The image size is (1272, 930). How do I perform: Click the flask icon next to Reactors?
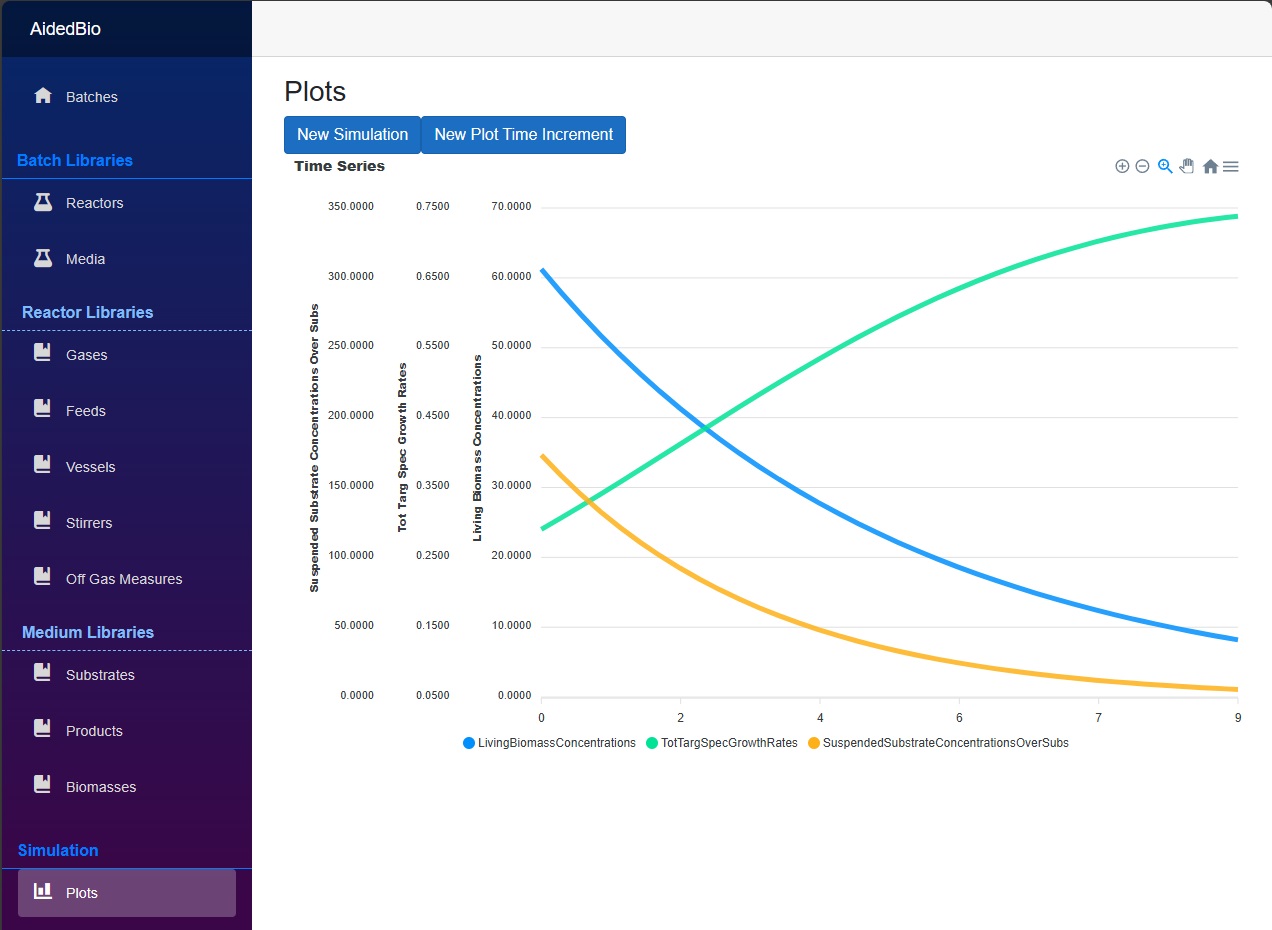pyautogui.click(x=42, y=202)
